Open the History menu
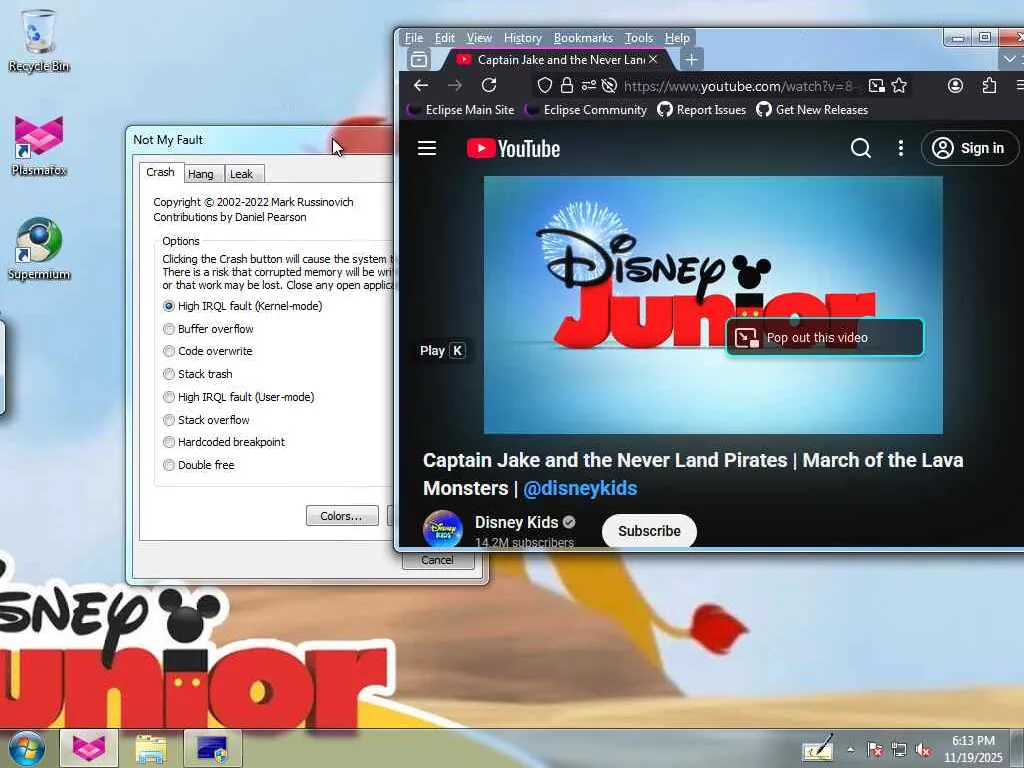The height and width of the screenshot is (768, 1024). pyautogui.click(x=522, y=38)
